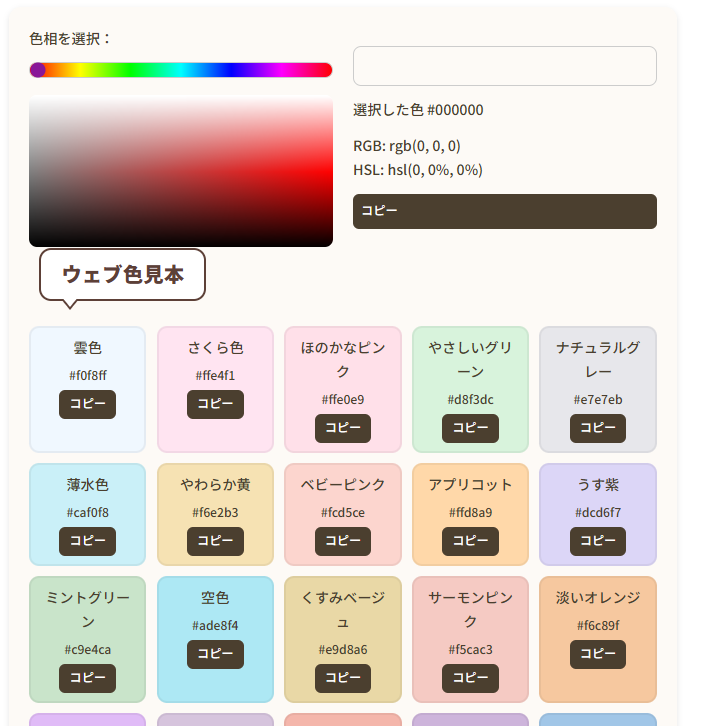This screenshot has width=707, height=726.
Task: Copy the うす紫 #dcd6f7 color
Action: (x=597, y=542)
